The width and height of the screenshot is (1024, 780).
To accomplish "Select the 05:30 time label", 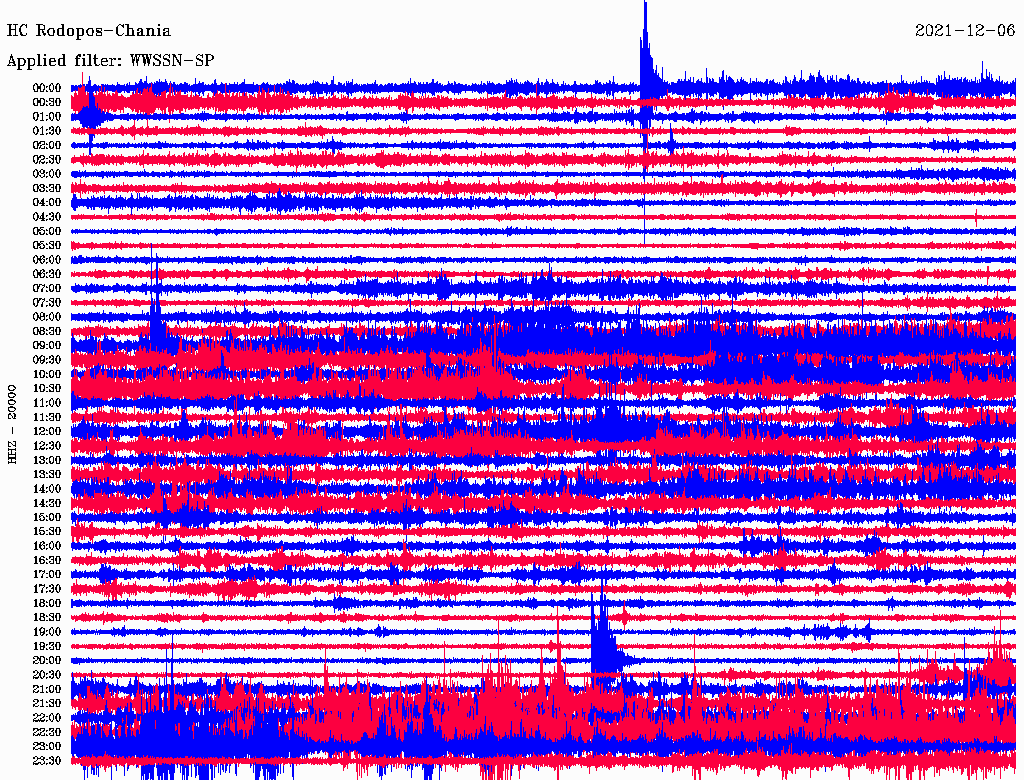I will pyautogui.click(x=47, y=245).
